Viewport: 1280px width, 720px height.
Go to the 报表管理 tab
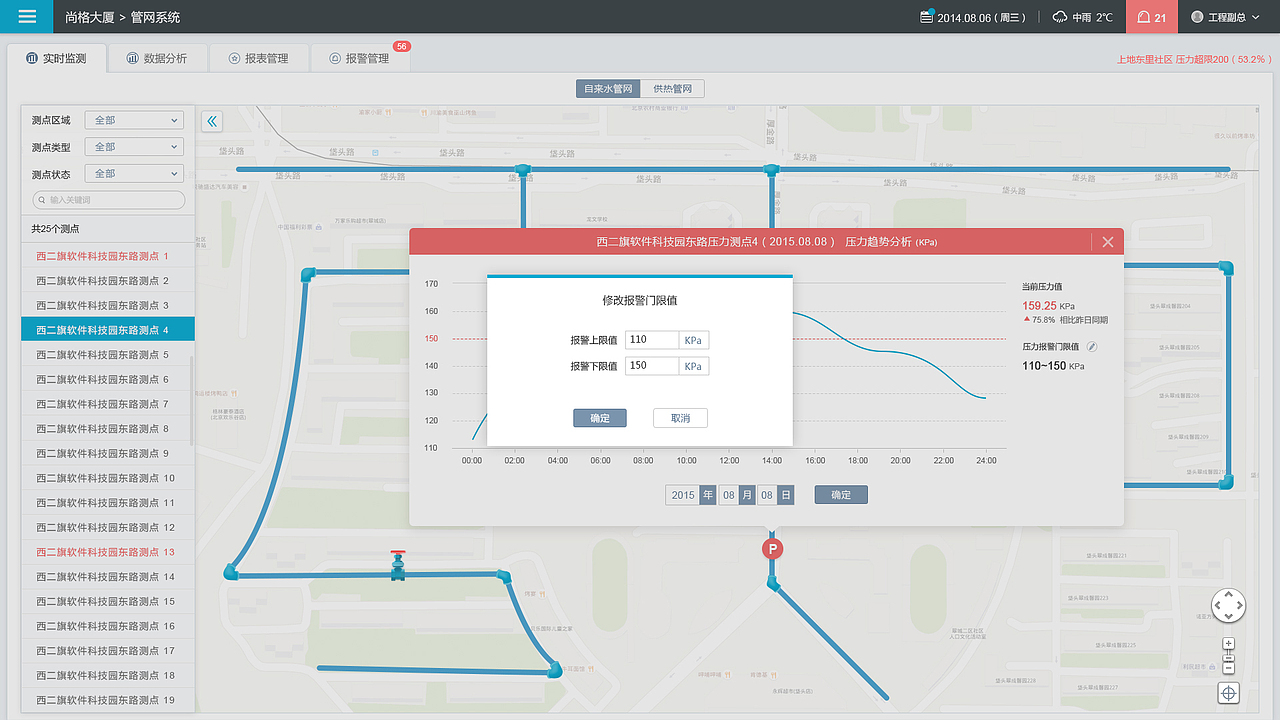[x=259, y=58]
